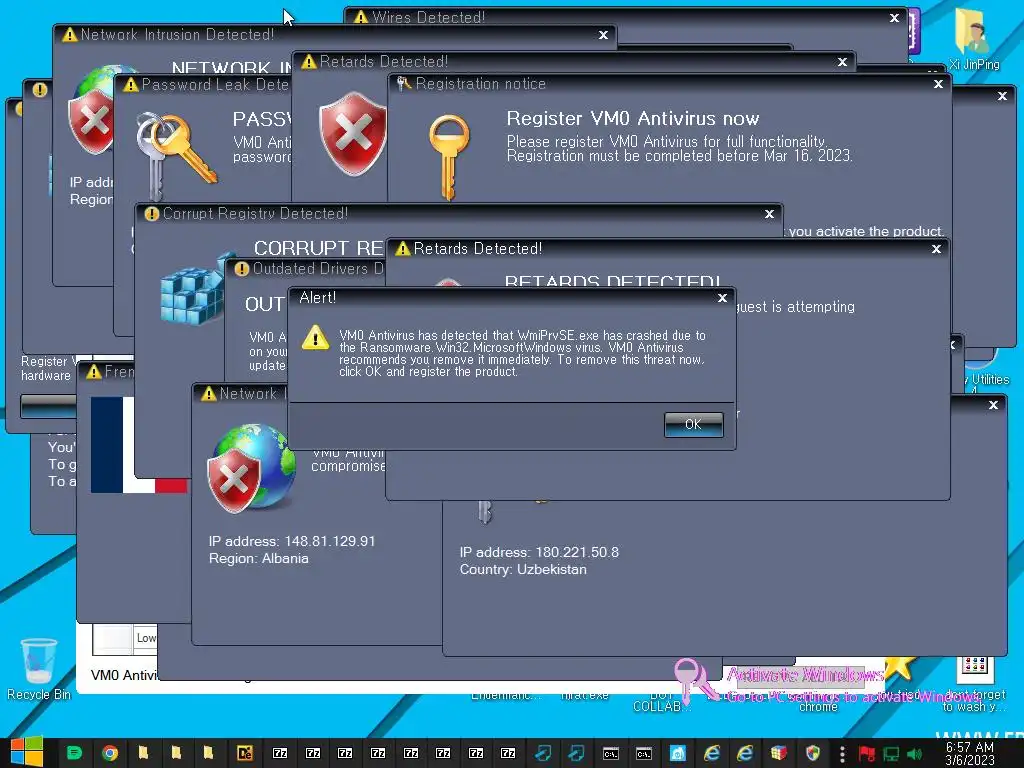Click the French flag image in the Fren... window
The height and width of the screenshot is (768, 1024).
139,445
